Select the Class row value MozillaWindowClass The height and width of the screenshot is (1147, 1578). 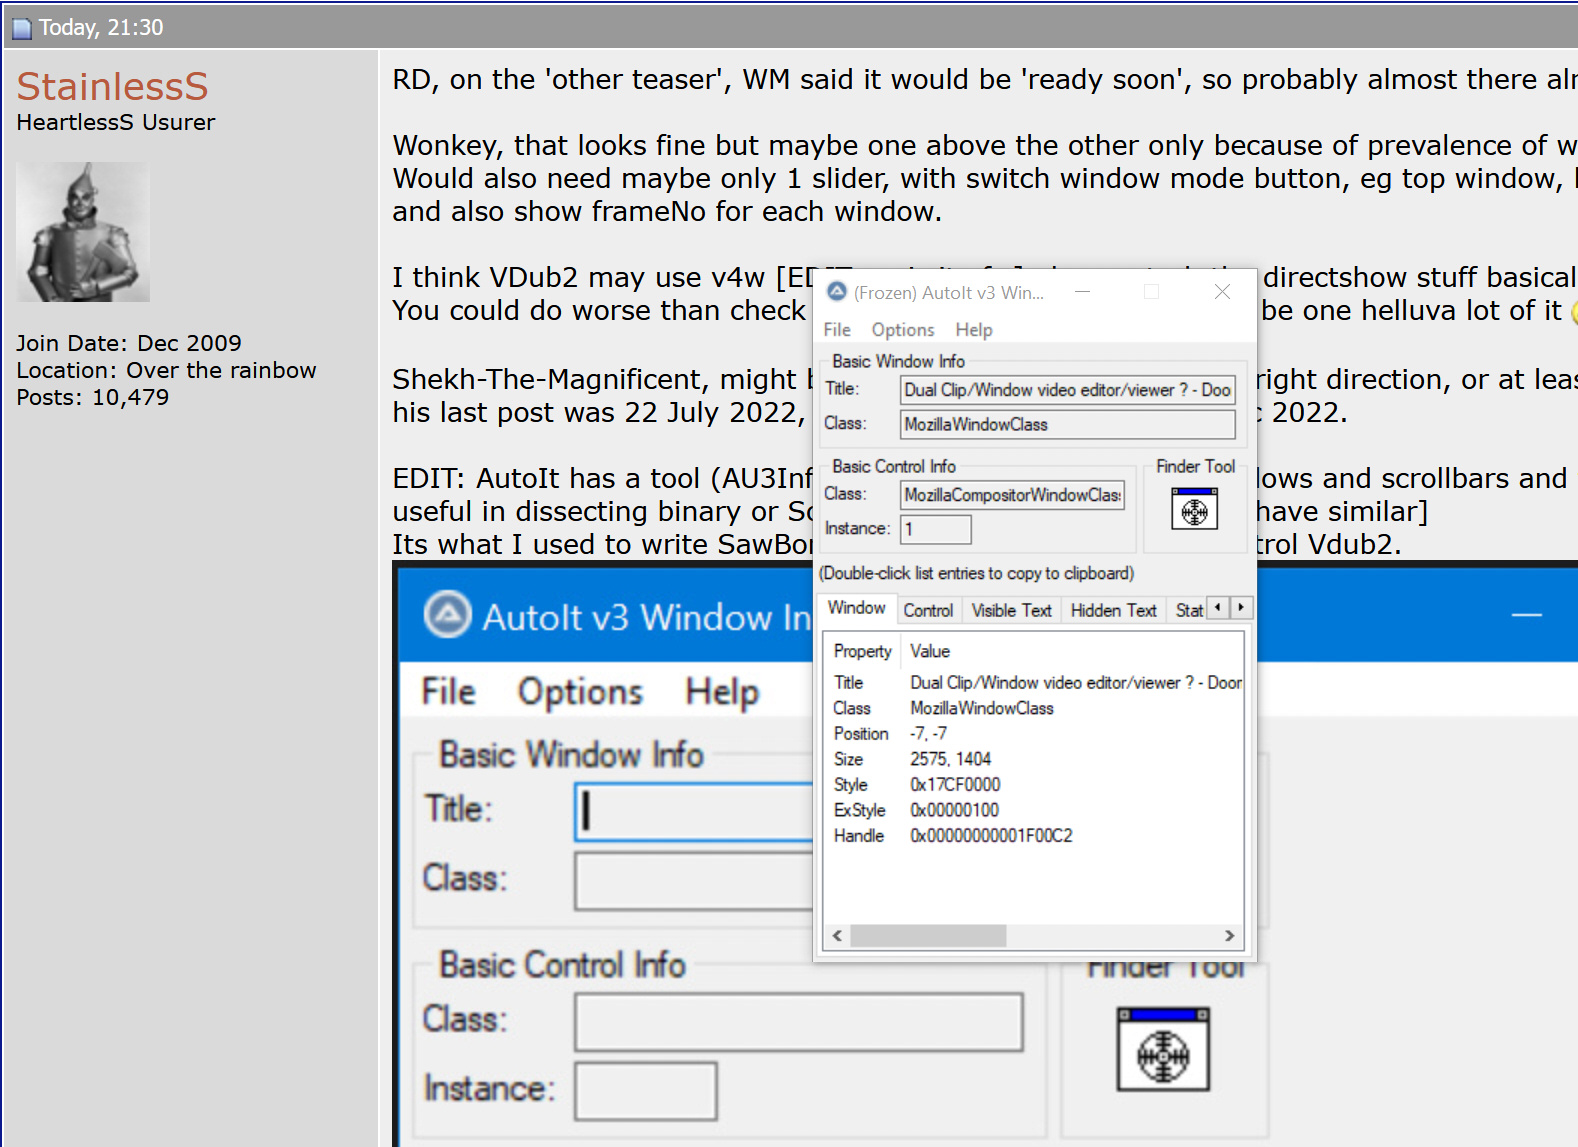click(981, 708)
